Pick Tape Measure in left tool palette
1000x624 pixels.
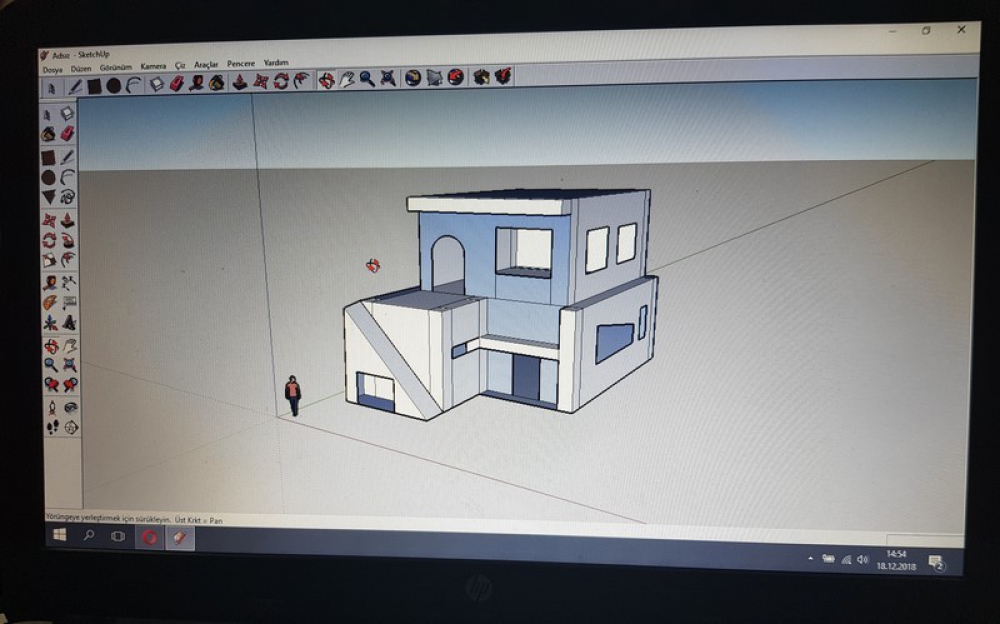50,283
